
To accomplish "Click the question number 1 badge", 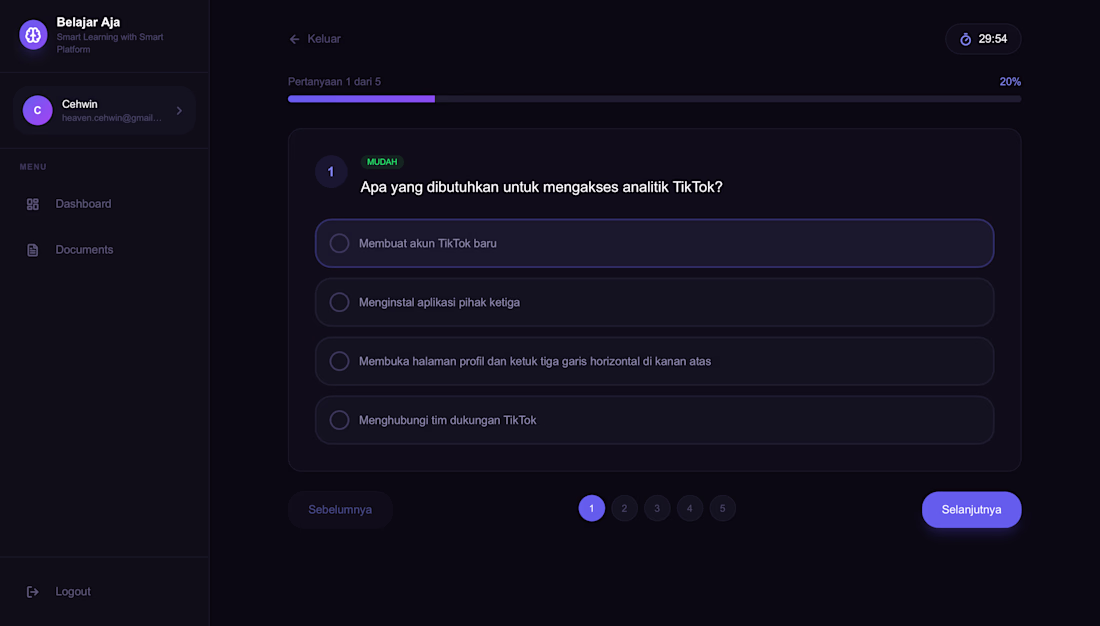I will [x=331, y=172].
